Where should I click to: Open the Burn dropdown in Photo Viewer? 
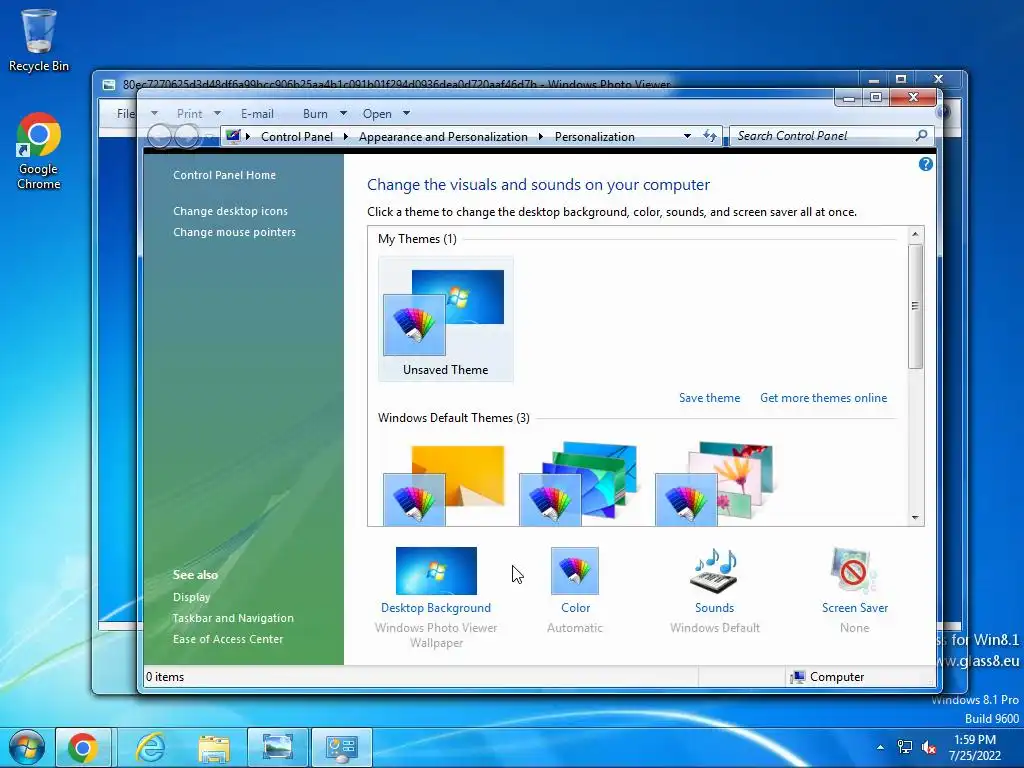344,114
